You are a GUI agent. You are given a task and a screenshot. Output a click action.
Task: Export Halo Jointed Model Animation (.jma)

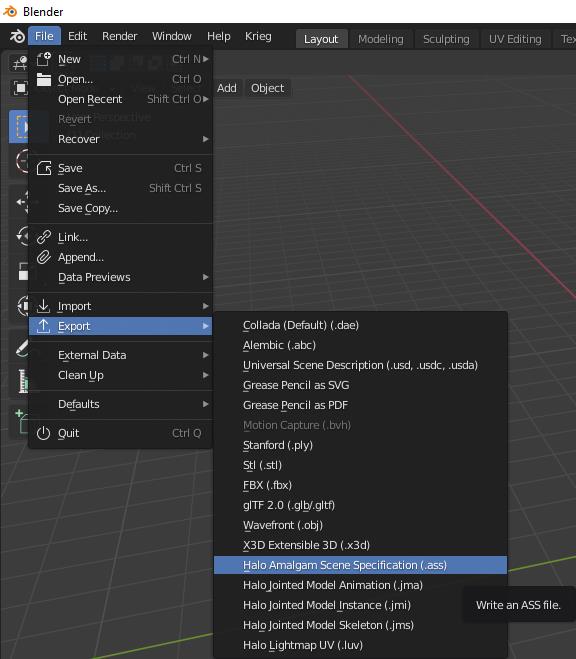click(x=360, y=585)
